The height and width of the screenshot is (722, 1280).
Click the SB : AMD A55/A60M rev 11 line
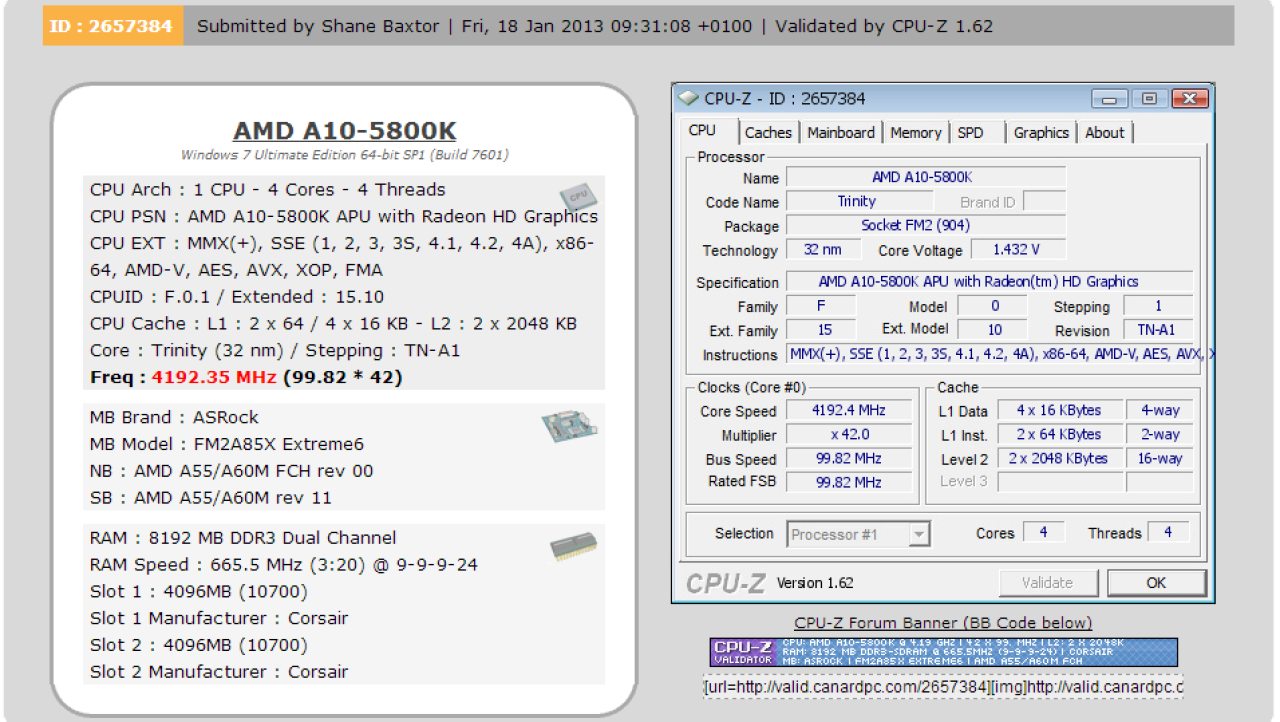pyautogui.click(x=210, y=498)
